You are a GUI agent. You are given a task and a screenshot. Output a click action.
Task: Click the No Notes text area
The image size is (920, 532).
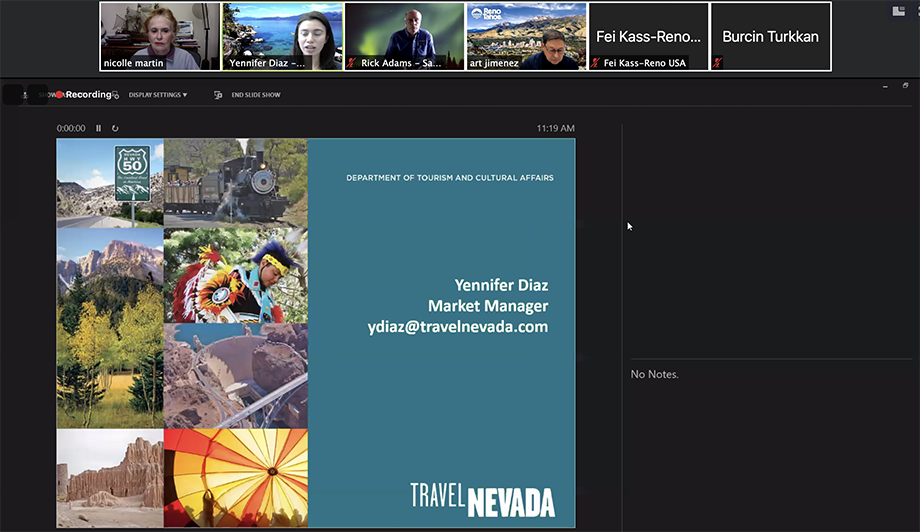654,374
